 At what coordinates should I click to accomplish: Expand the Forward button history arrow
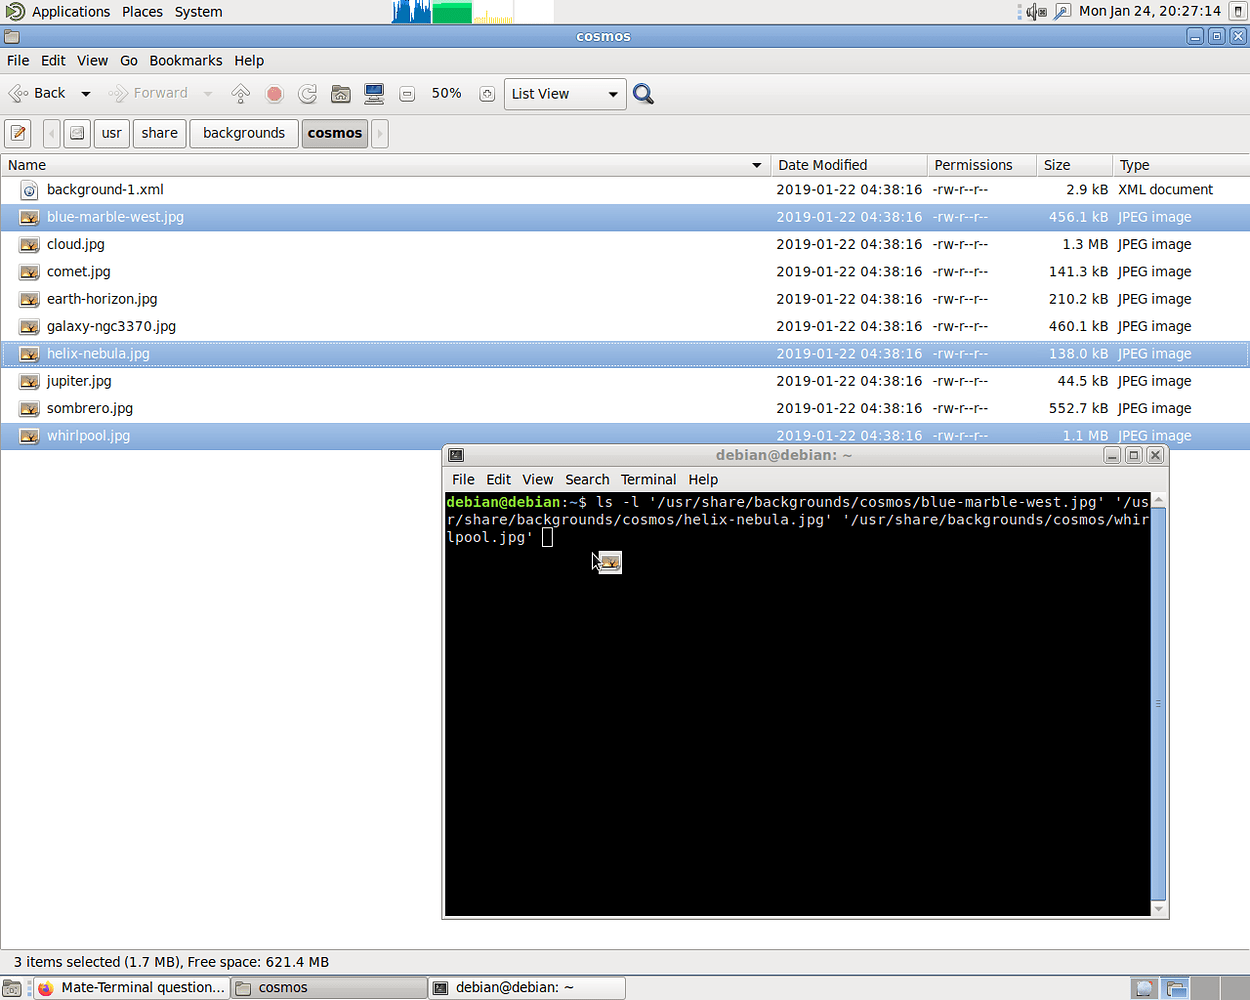point(207,93)
